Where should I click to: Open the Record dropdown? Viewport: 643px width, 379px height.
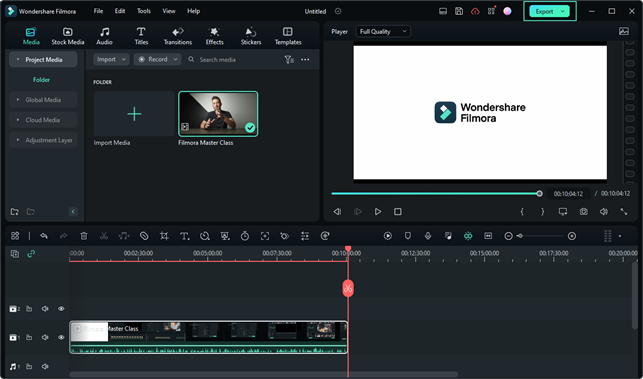(x=157, y=59)
